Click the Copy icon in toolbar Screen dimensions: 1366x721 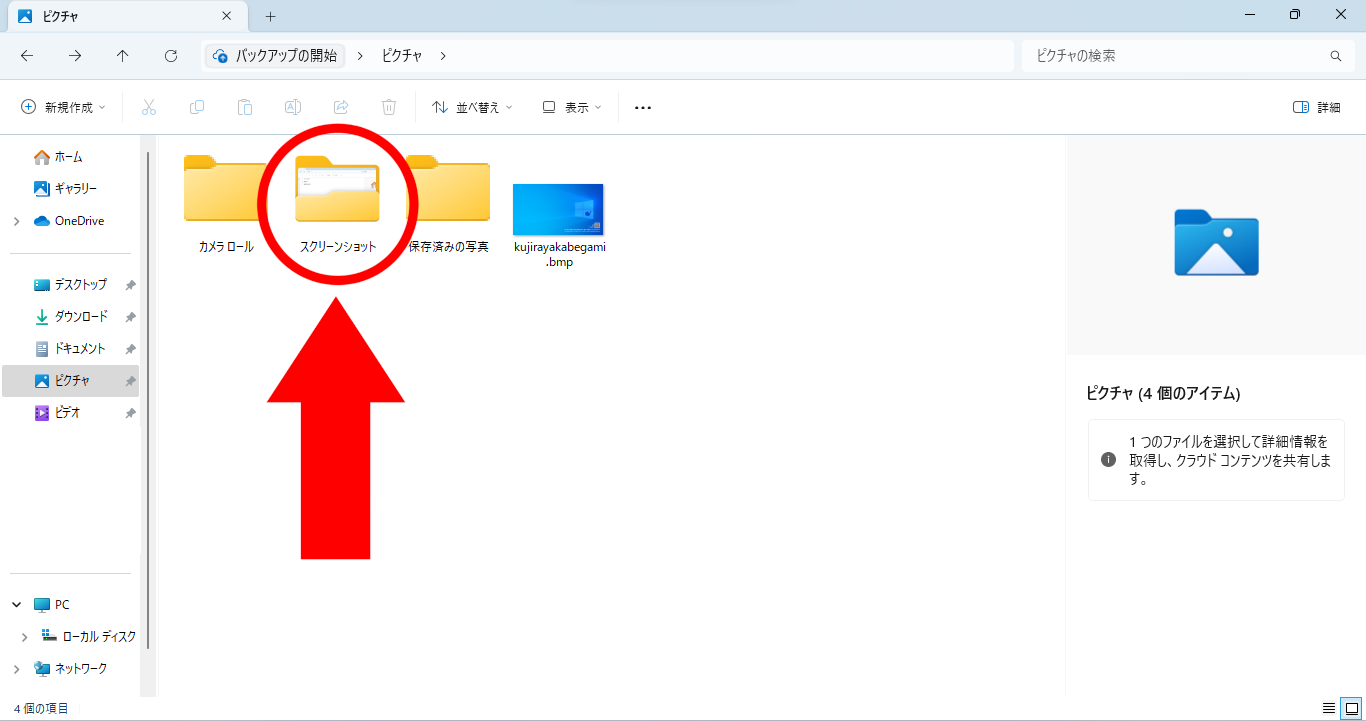coord(197,107)
